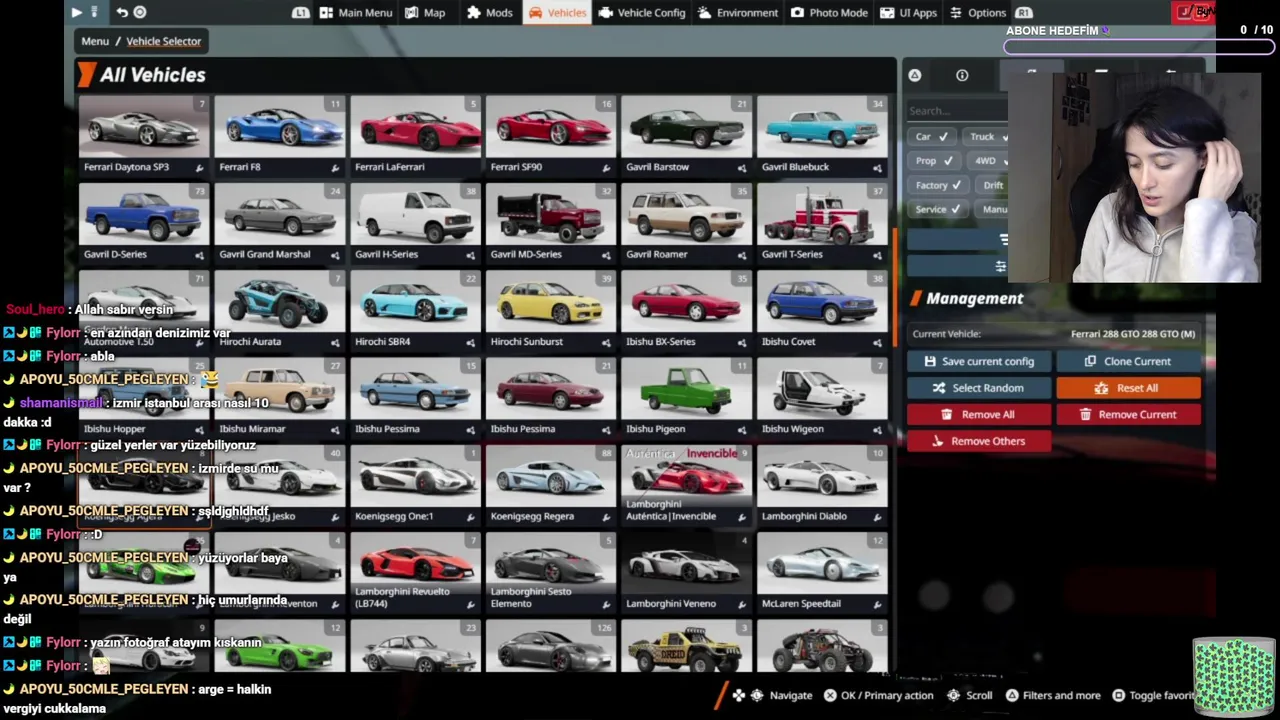
Task: Click Save current config button
Action: pyautogui.click(x=979, y=361)
